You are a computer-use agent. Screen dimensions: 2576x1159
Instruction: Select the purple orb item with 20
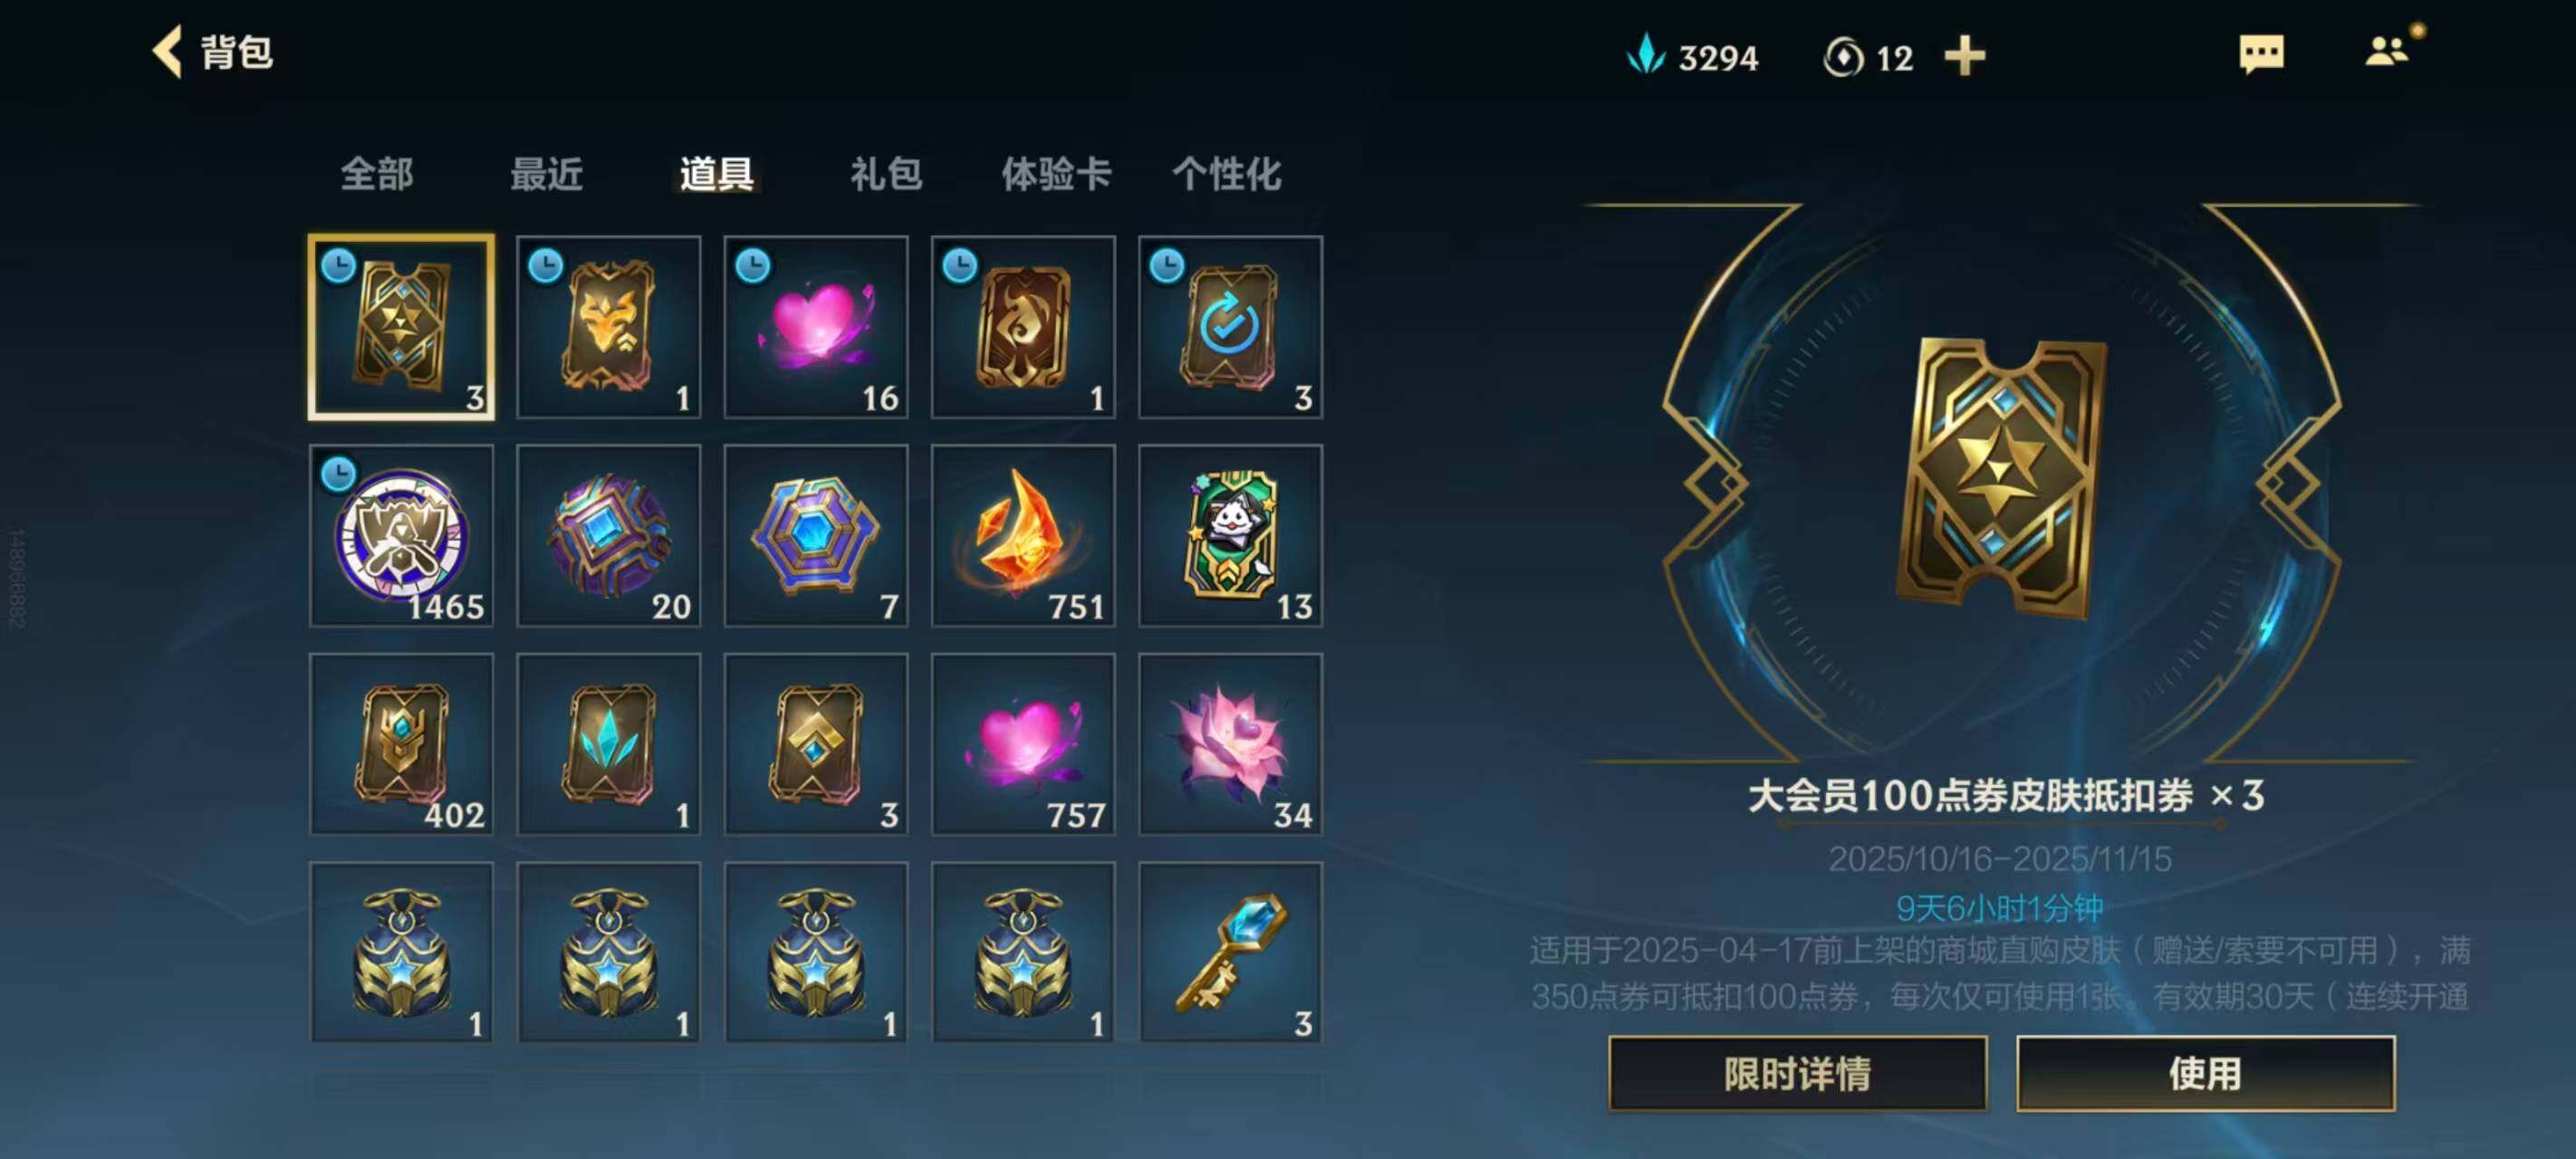pyautogui.click(x=608, y=536)
